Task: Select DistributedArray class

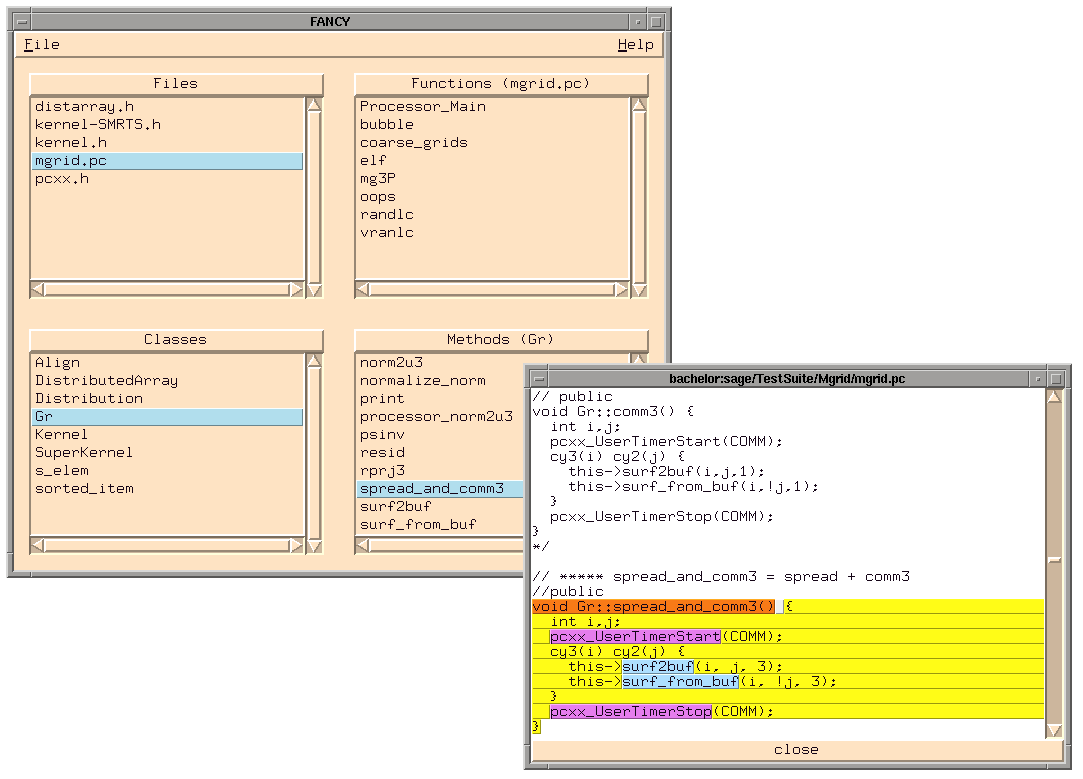Action: click(x=167, y=381)
